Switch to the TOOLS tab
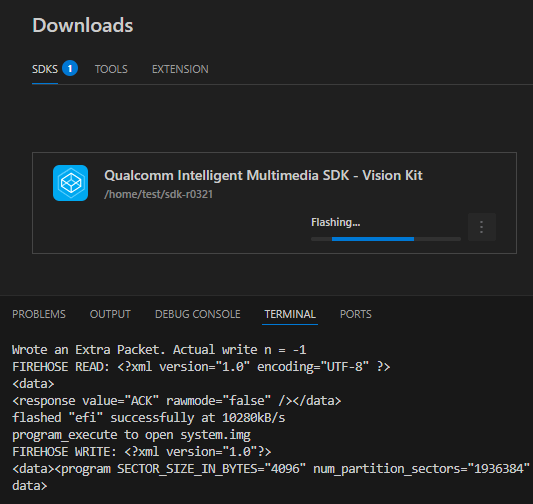 [111, 69]
